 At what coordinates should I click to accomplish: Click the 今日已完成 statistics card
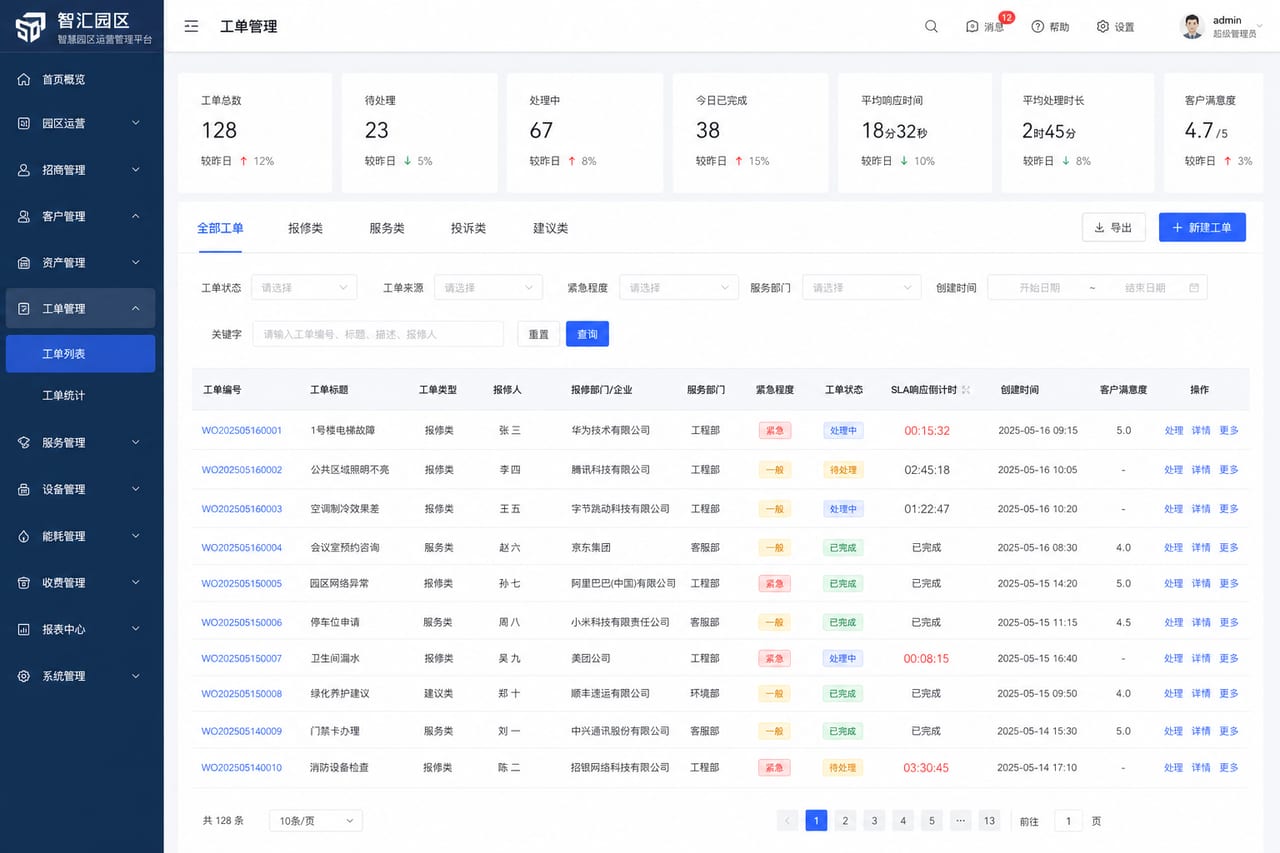(x=750, y=132)
